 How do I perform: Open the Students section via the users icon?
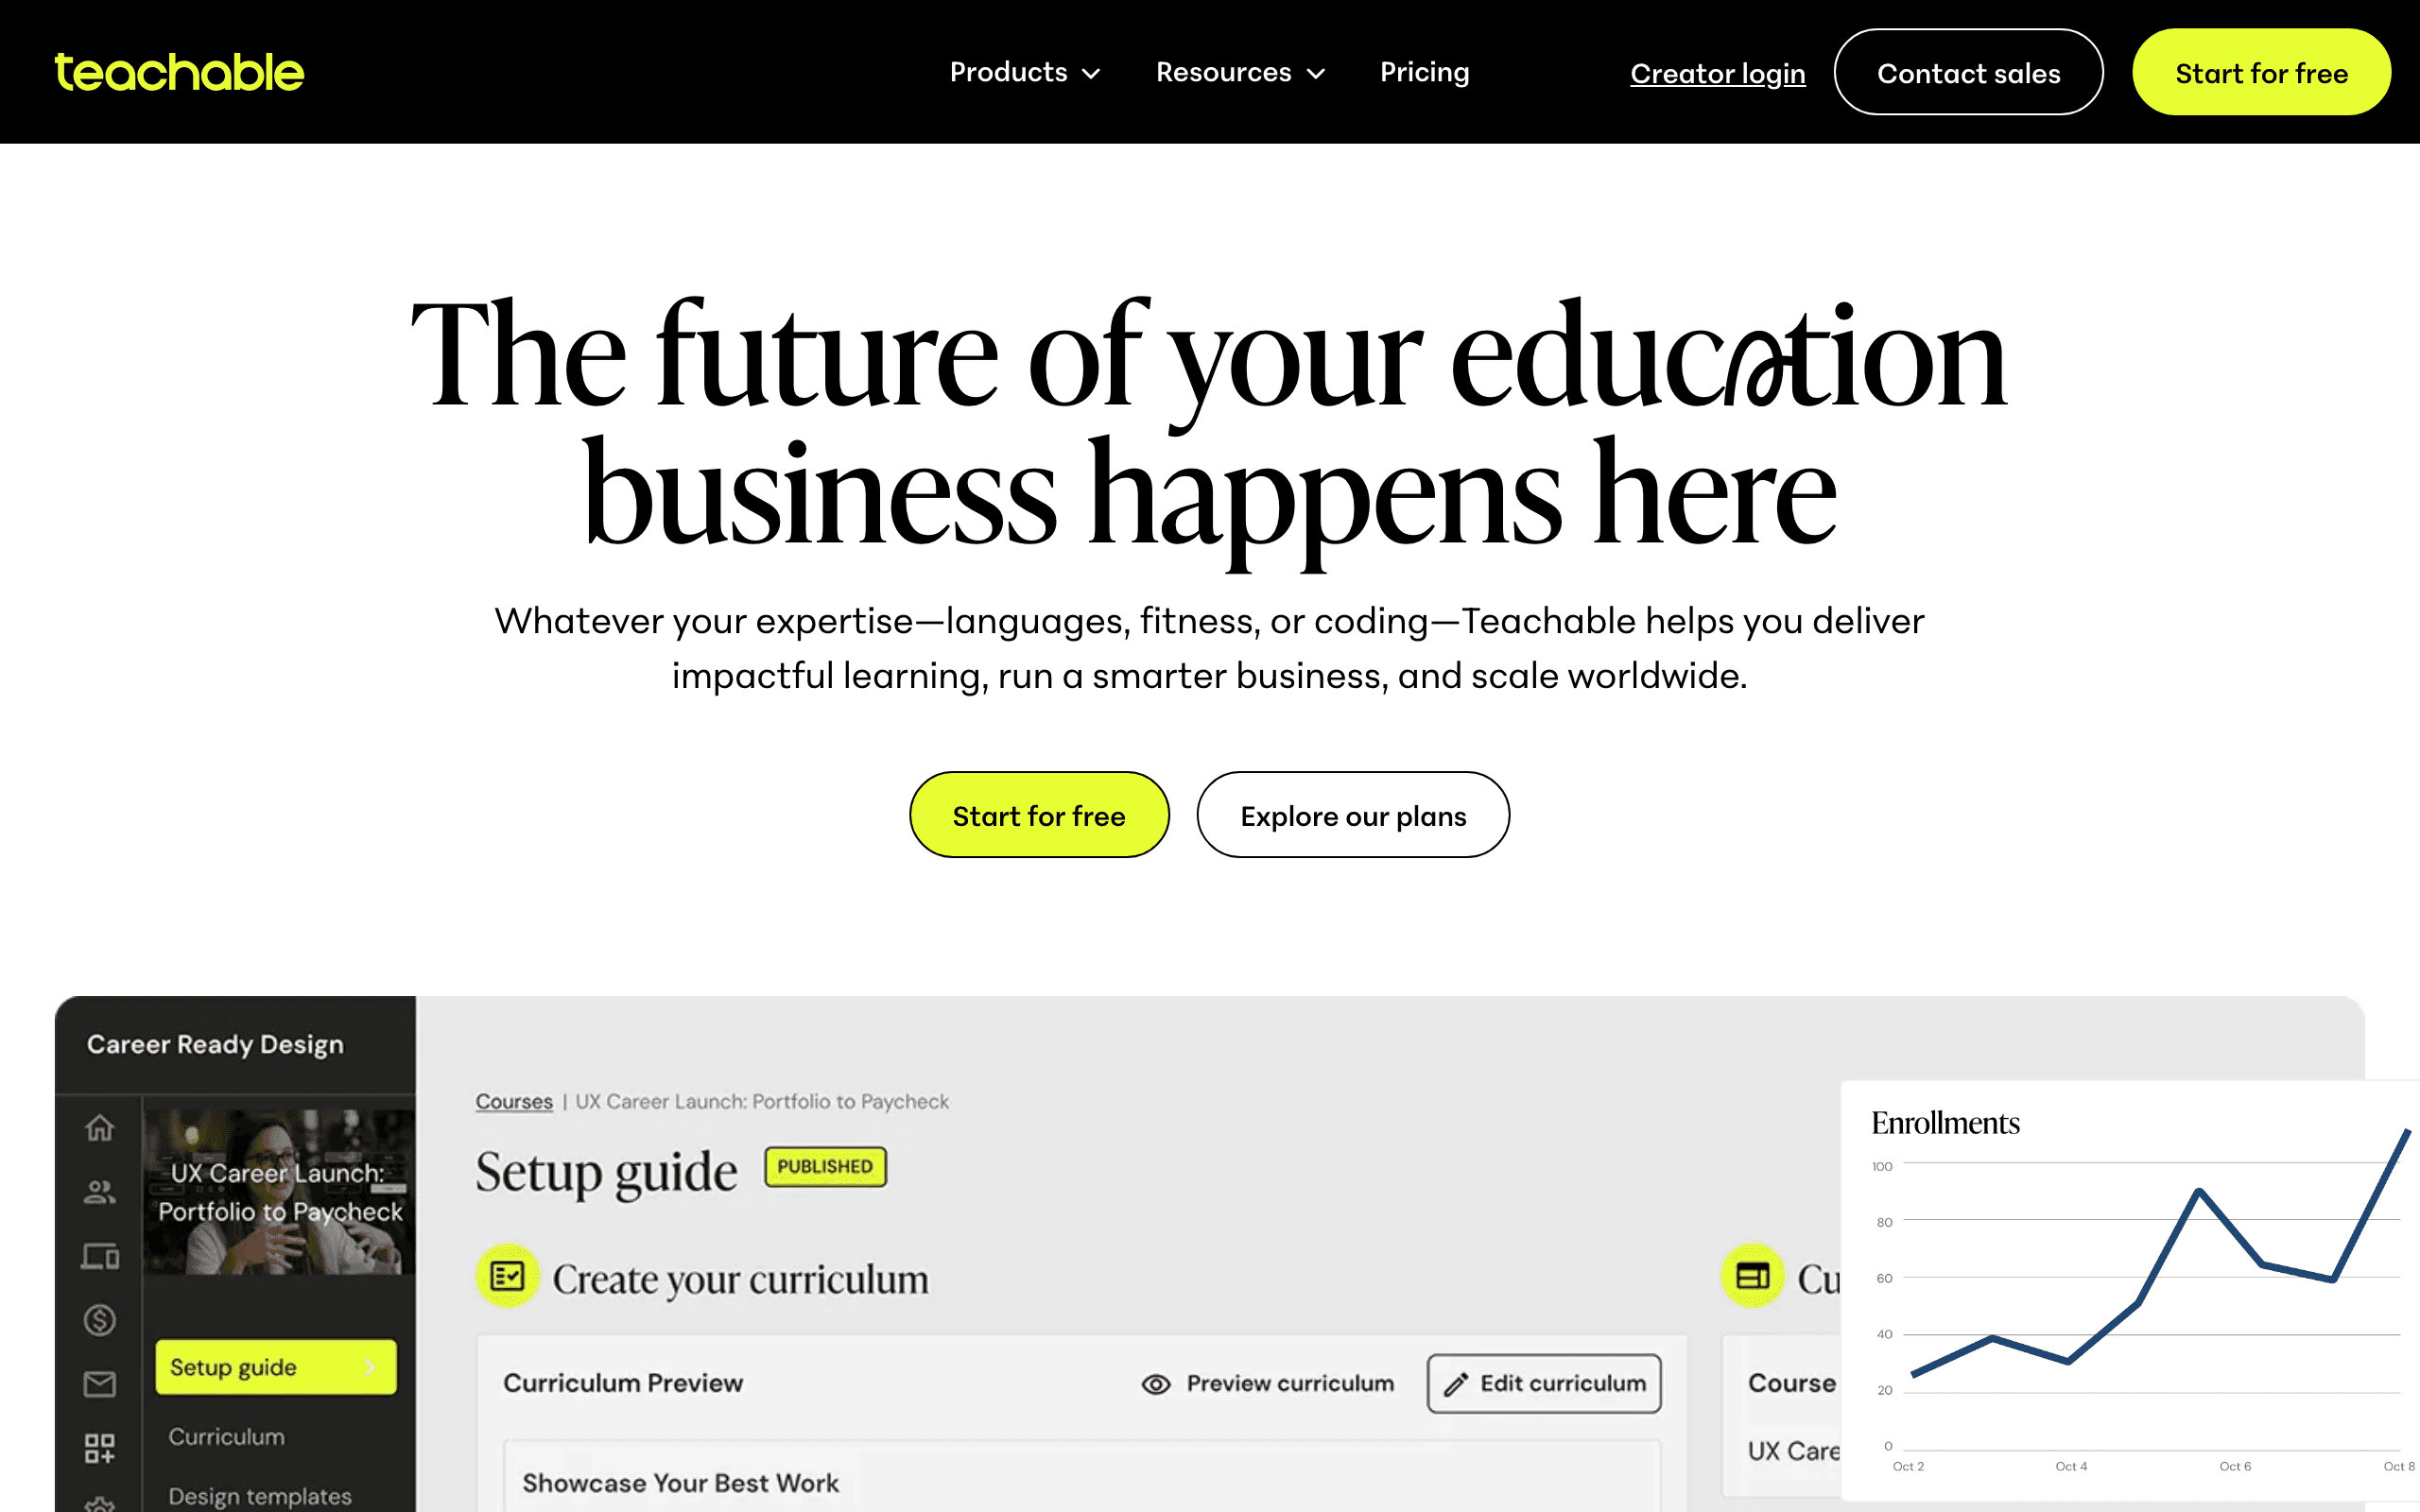point(99,1191)
